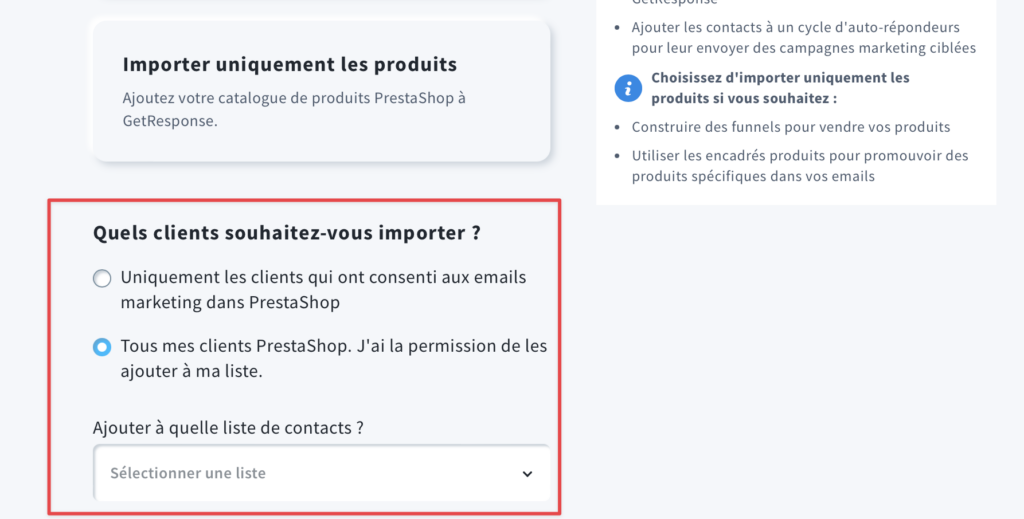Click the bold 'Choisissez d'importer uniquement les produits' text

point(780,88)
